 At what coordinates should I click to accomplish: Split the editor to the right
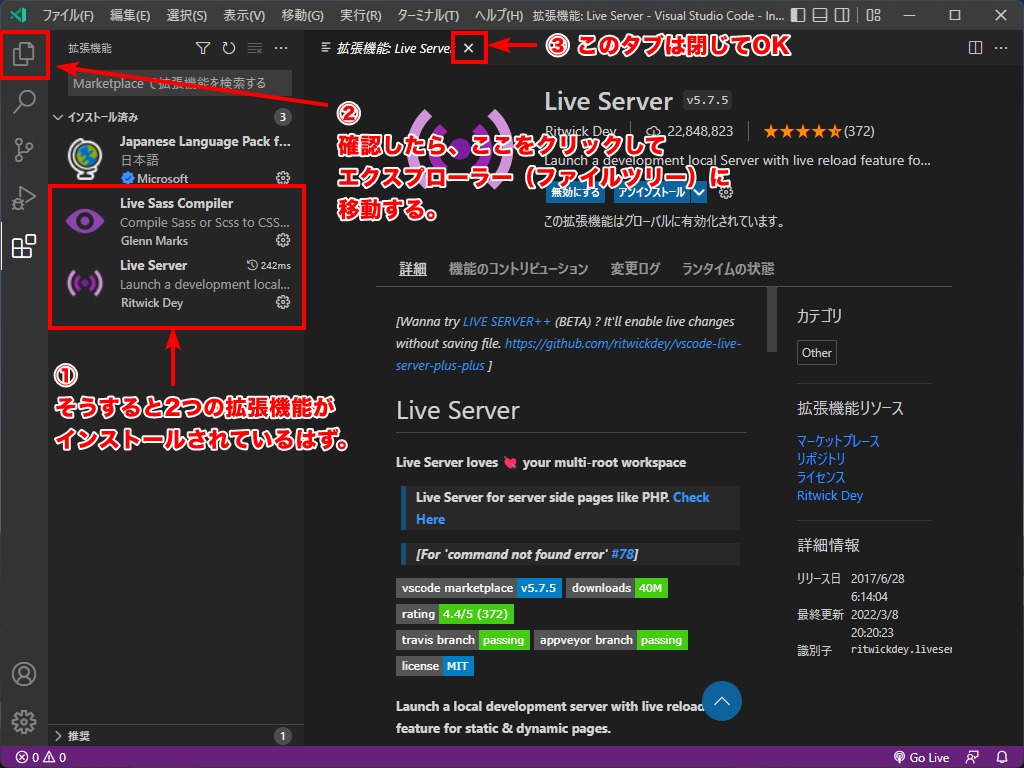pos(975,48)
